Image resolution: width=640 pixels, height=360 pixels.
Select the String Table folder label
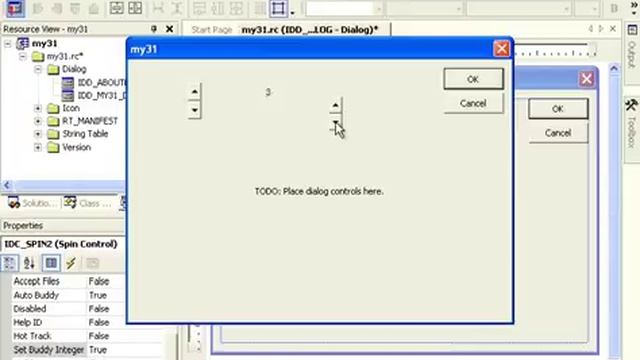tap(85, 134)
